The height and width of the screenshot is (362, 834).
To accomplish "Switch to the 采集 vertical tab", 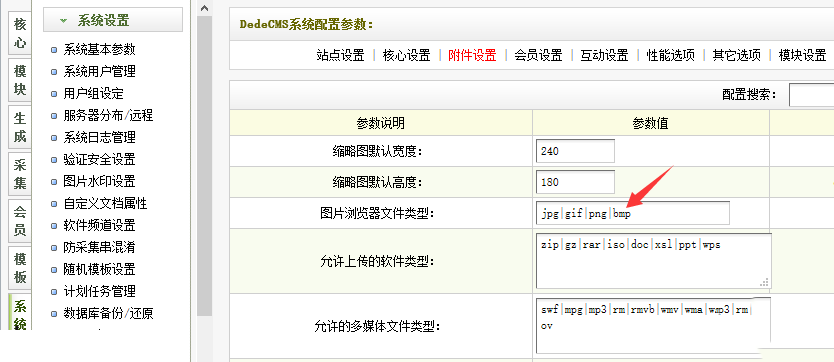I will pyautogui.click(x=20, y=174).
